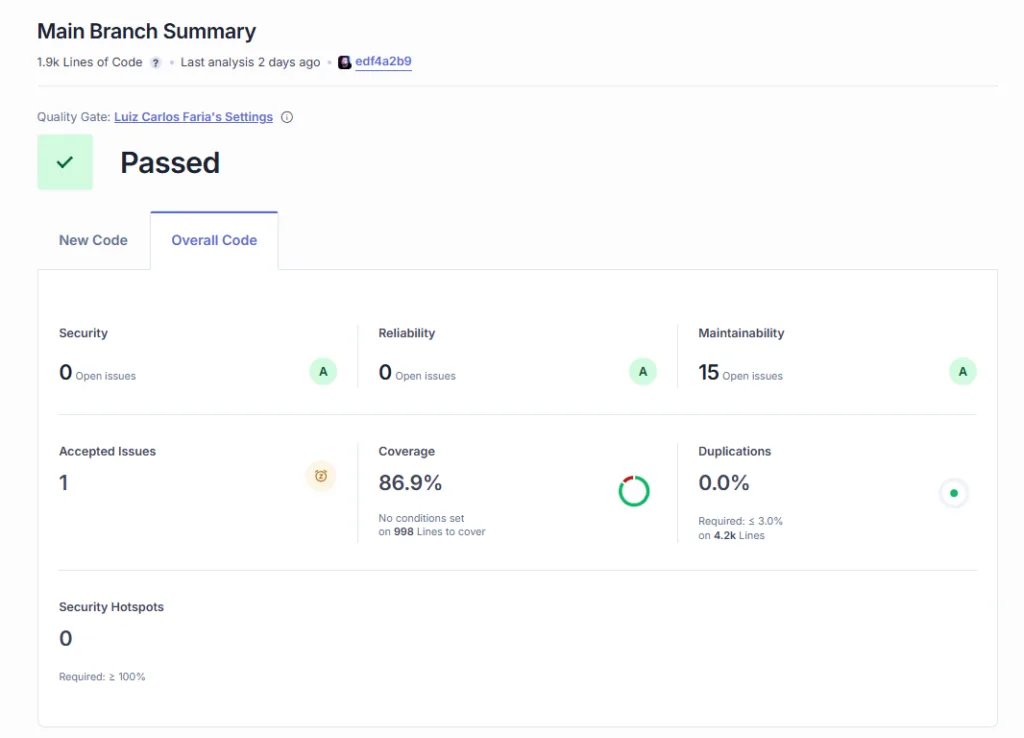Image resolution: width=1024 pixels, height=738 pixels.
Task: Click the commit author avatar icon
Action: coord(344,62)
